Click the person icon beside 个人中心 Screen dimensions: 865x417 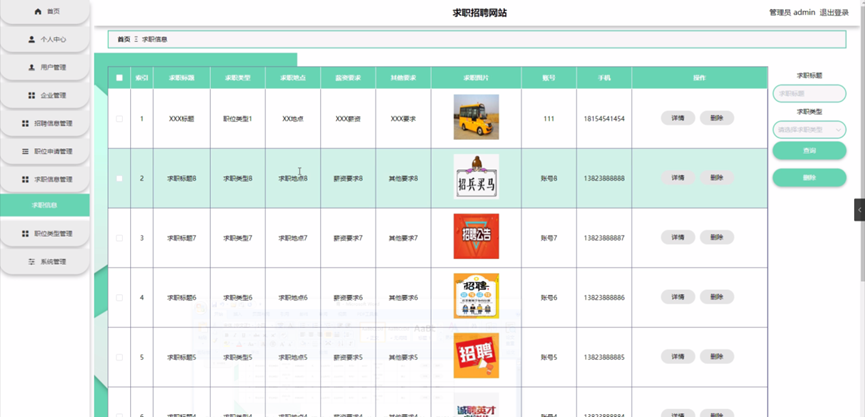pos(31,40)
